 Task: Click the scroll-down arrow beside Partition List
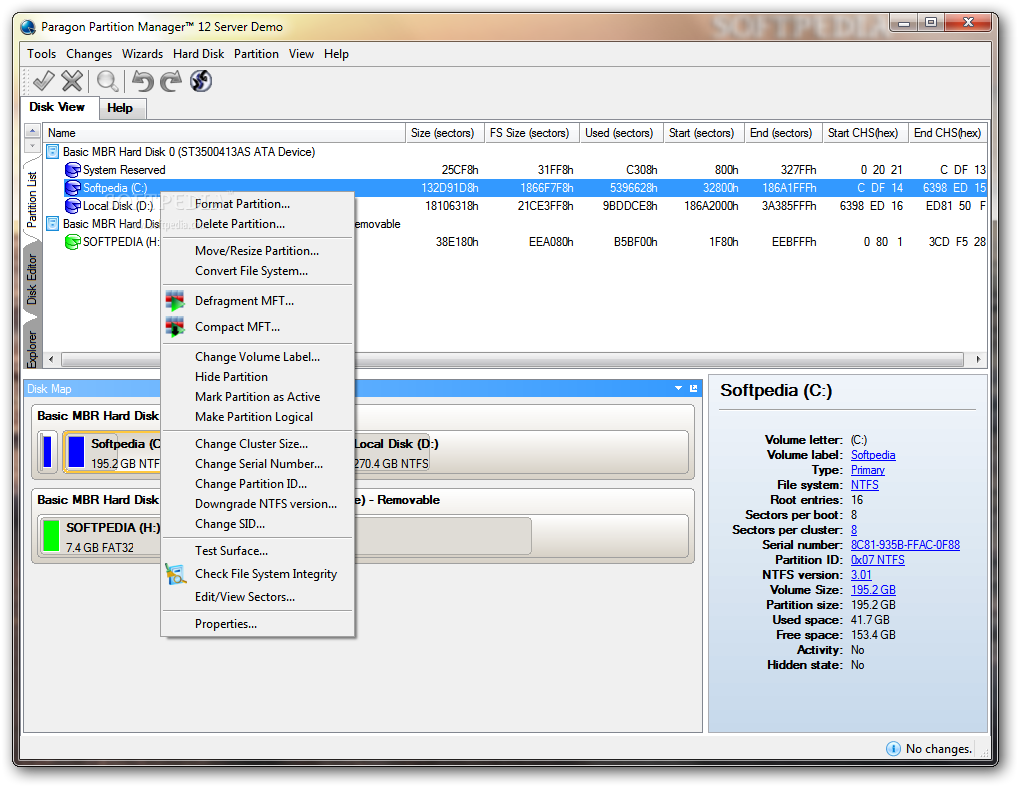point(32,146)
